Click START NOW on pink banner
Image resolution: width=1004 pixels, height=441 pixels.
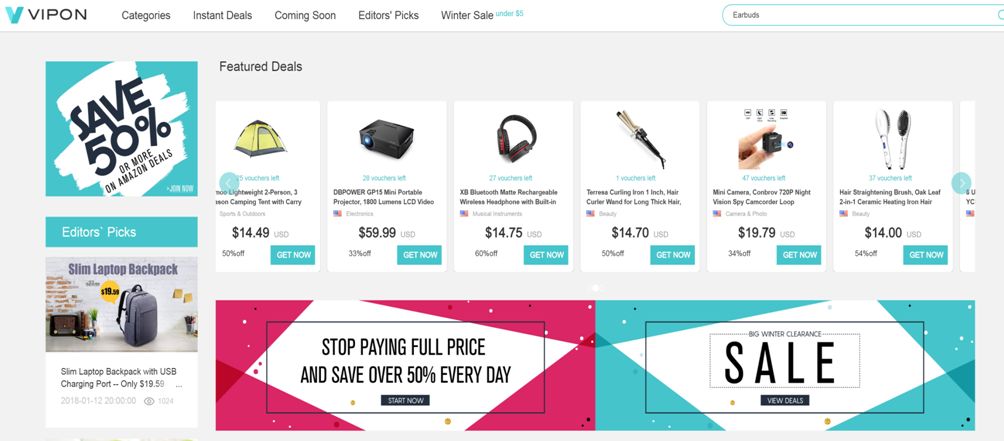[x=405, y=401]
